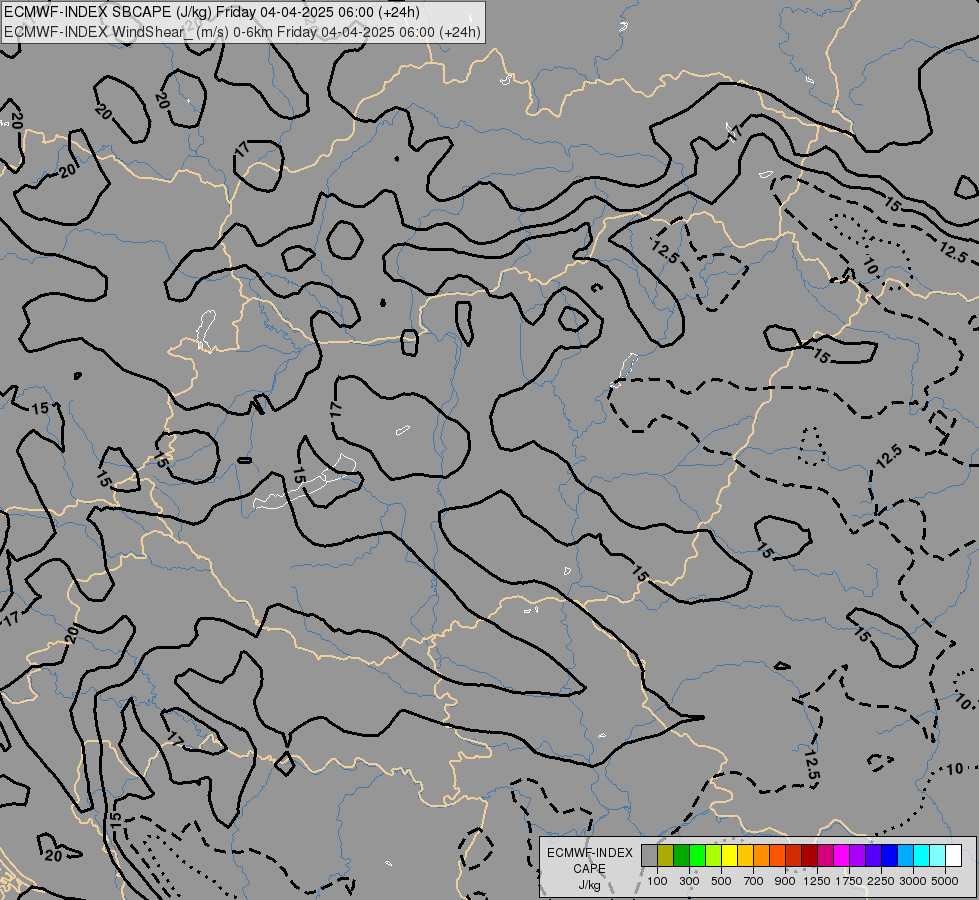Click the indigo swatch left of 2250
979x900 pixels.
tap(873, 855)
